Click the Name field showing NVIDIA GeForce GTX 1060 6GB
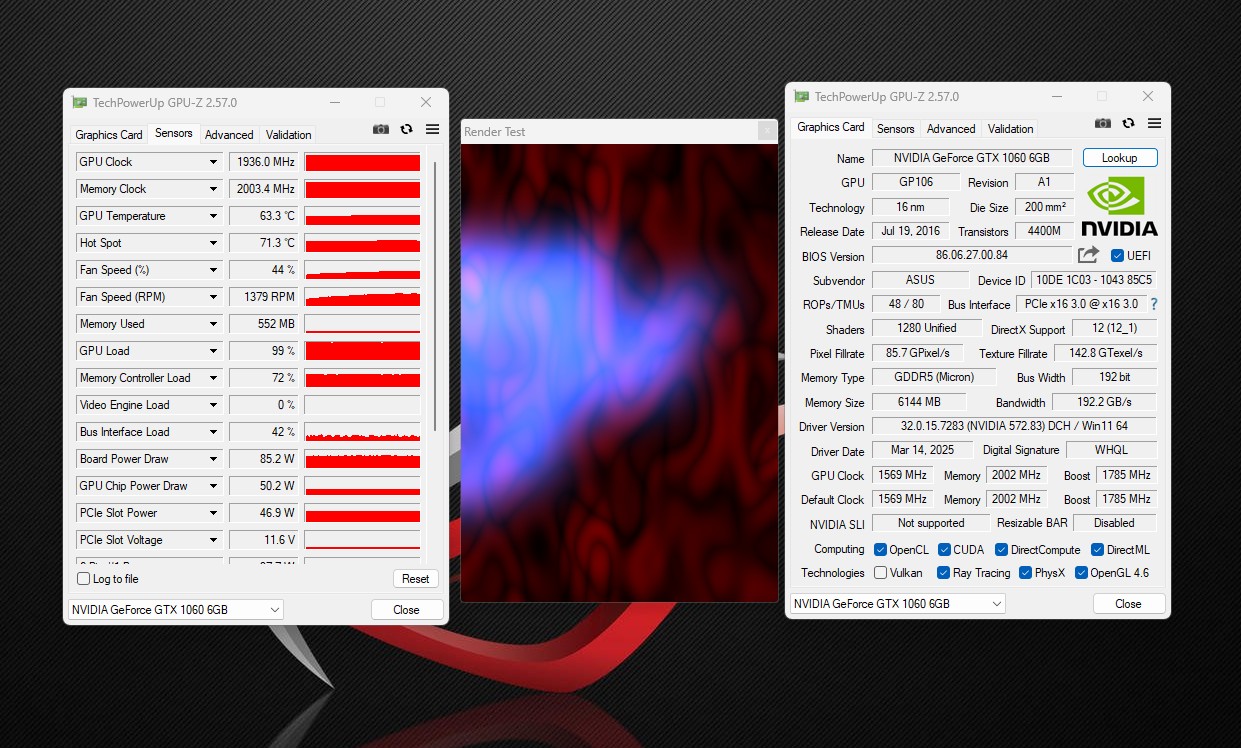This screenshot has width=1241, height=748. tap(973, 158)
